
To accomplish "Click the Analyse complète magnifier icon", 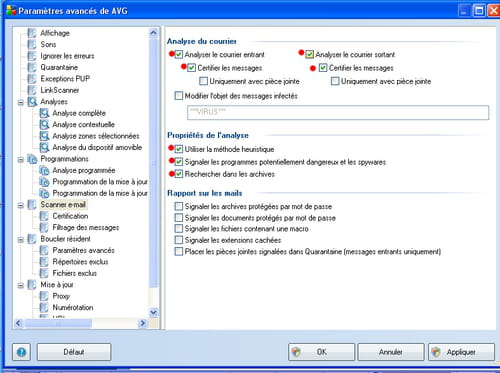I will point(44,113).
